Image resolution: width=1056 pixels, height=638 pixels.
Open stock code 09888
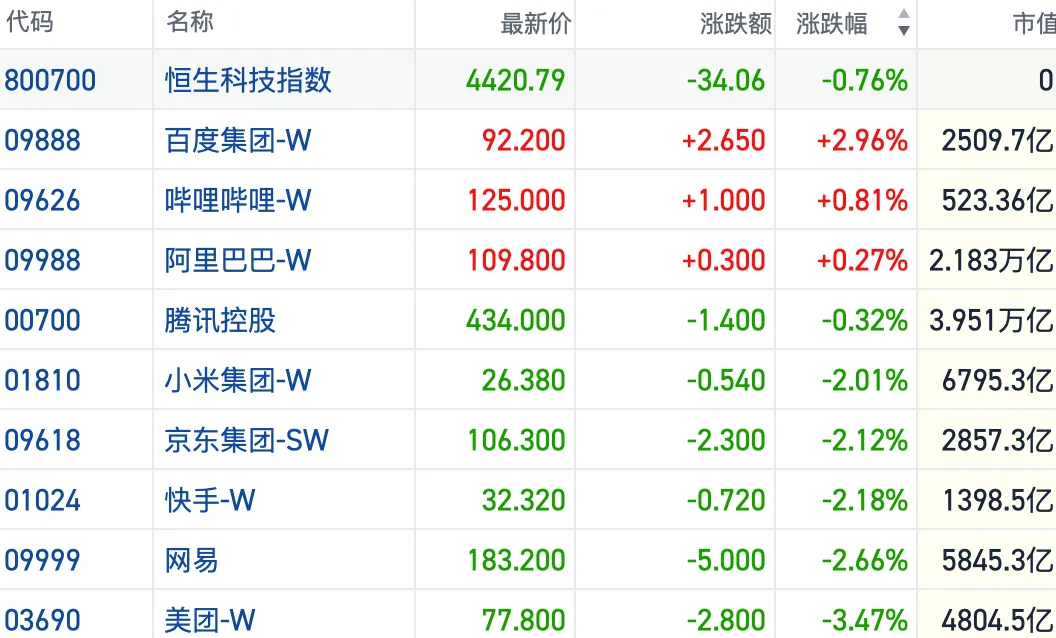(x=42, y=141)
